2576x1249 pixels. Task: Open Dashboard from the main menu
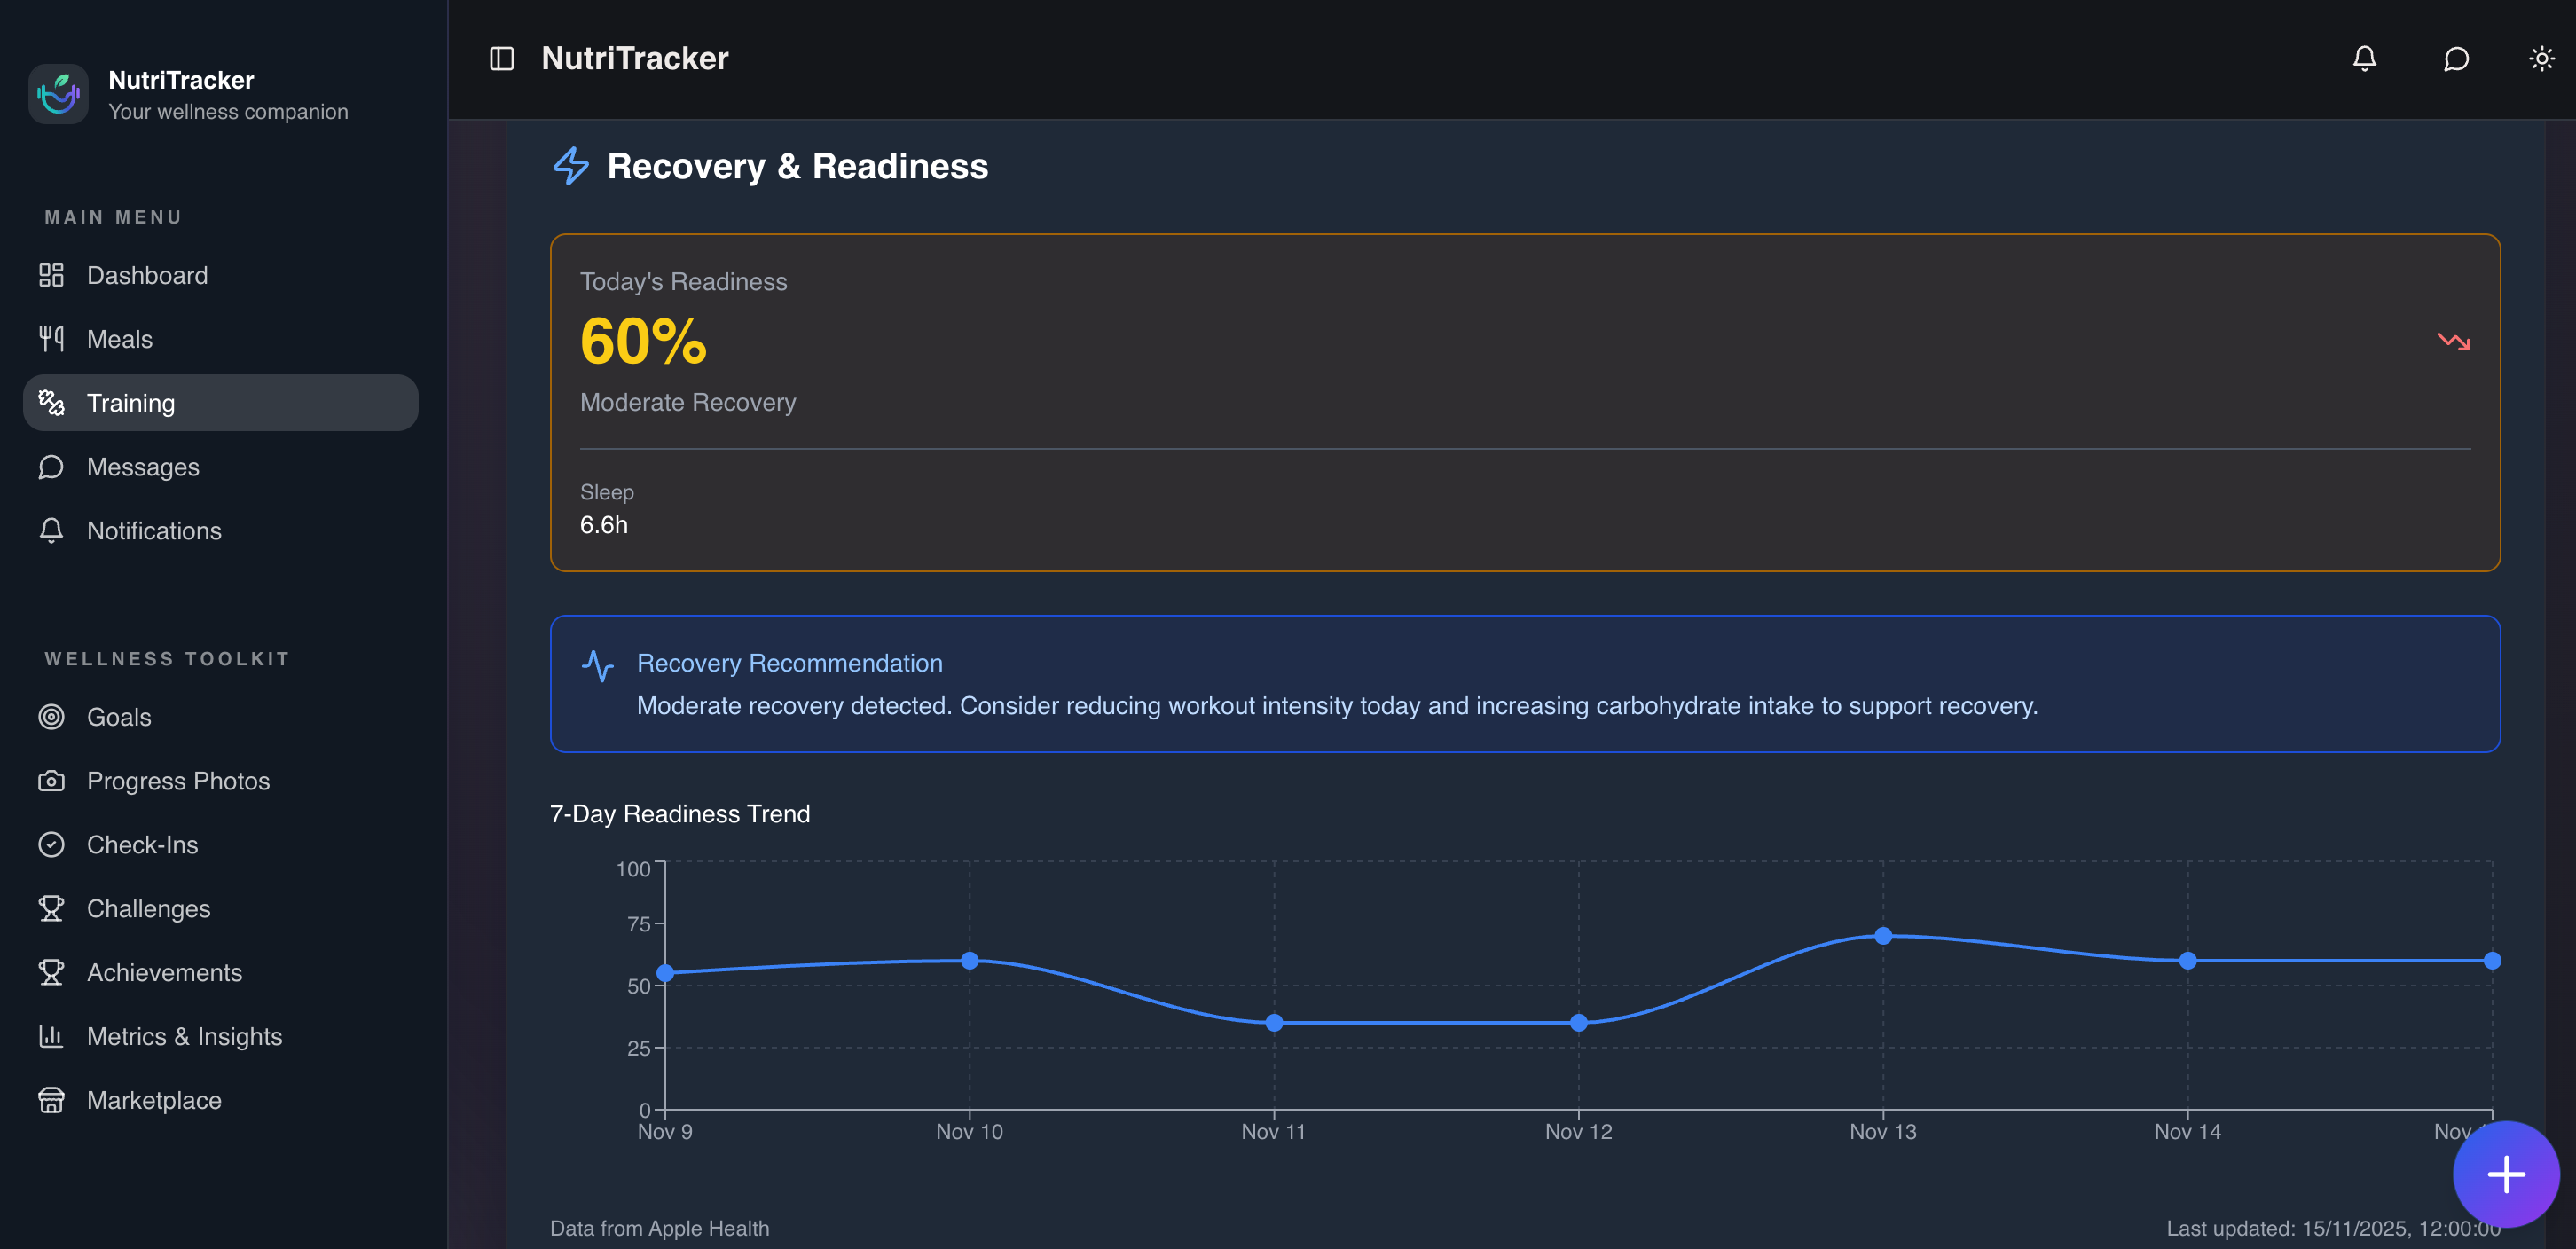point(147,275)
